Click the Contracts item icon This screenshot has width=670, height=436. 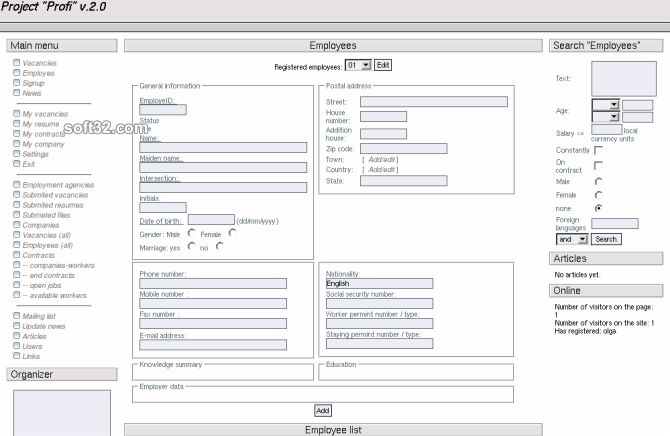coord(17,255)
